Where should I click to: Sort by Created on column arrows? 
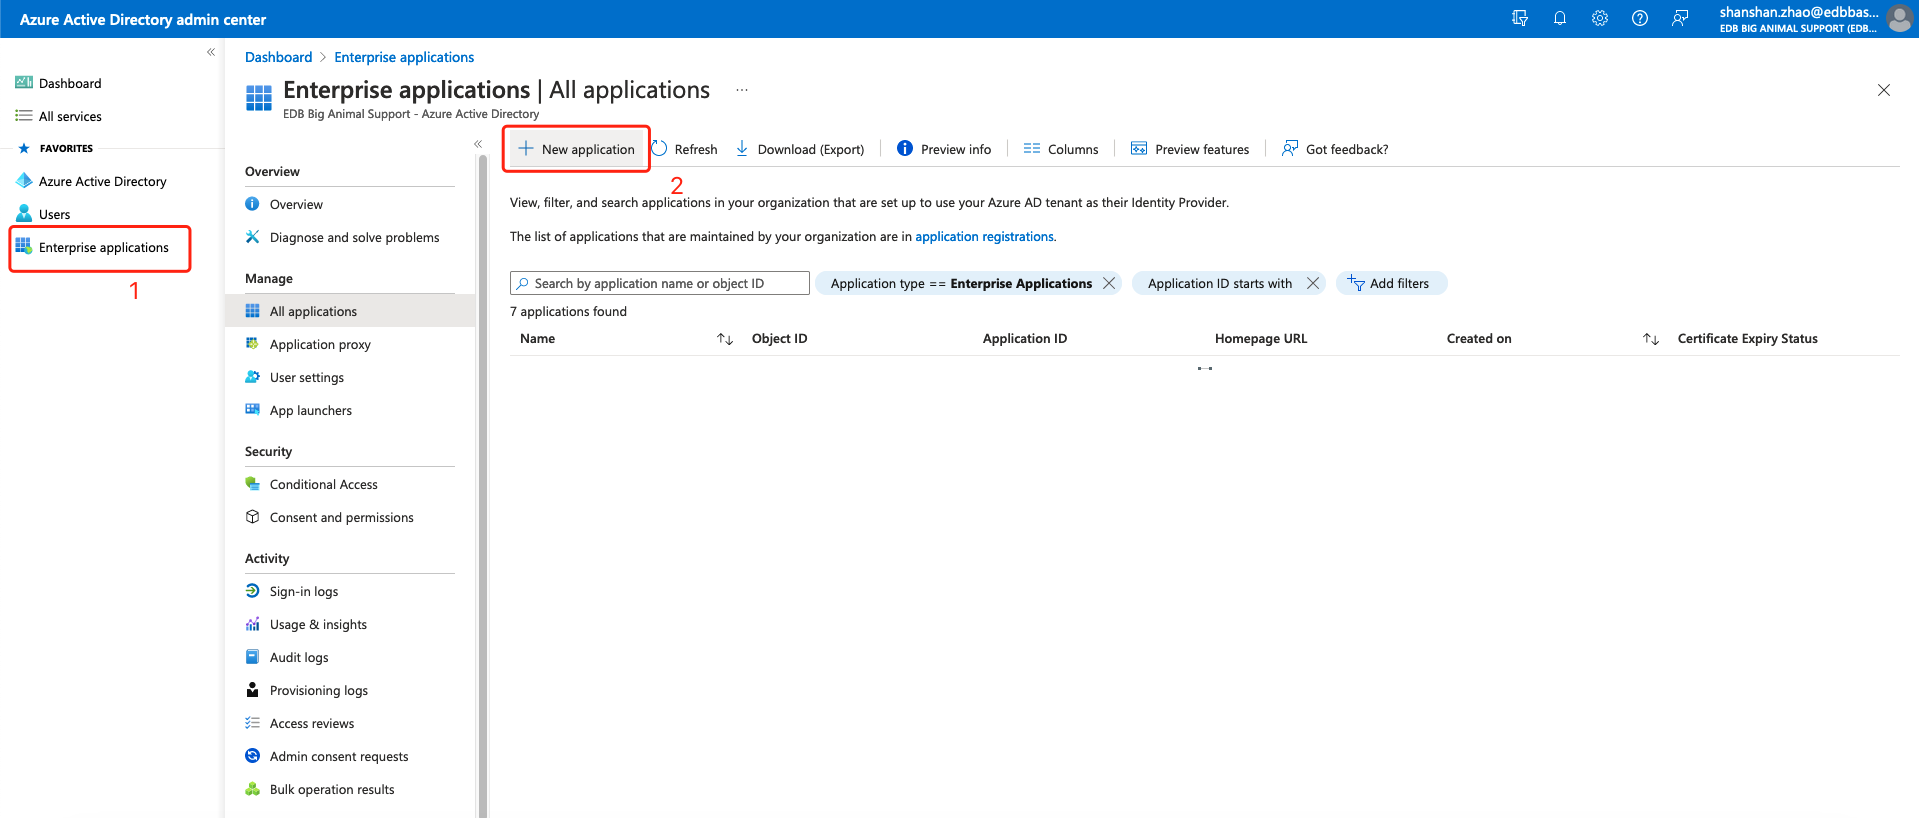(x=1651, y=339)
